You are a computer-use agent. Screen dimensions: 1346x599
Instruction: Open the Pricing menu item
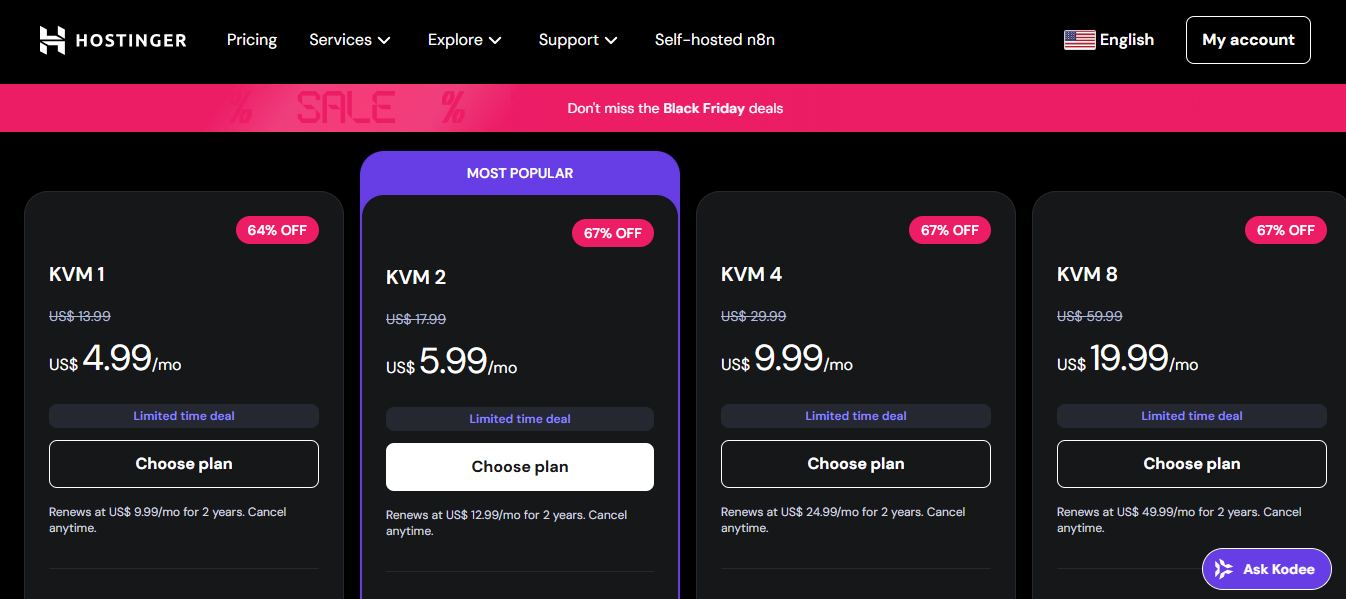252,40
